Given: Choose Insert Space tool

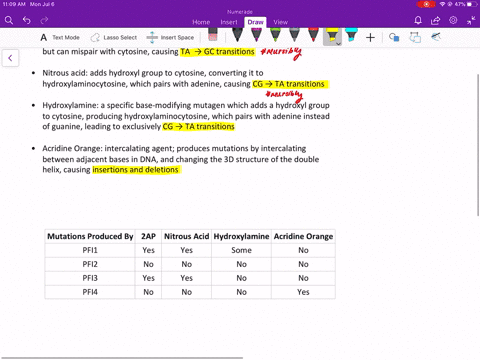Looking at the screenshot, I should point(170,37).
